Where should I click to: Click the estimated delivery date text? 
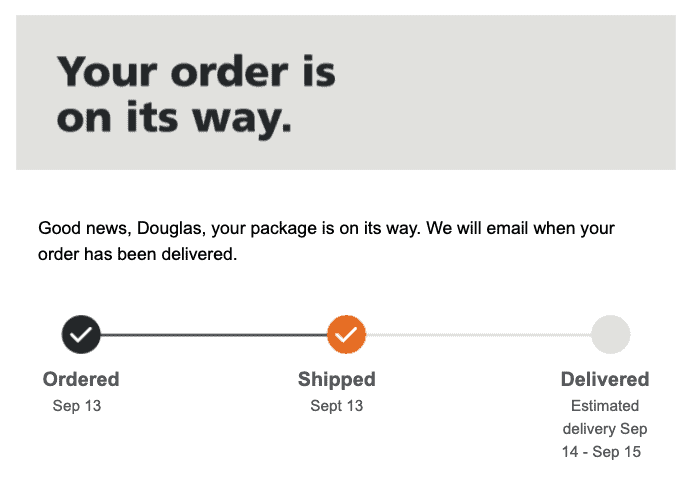coord(605,429)
